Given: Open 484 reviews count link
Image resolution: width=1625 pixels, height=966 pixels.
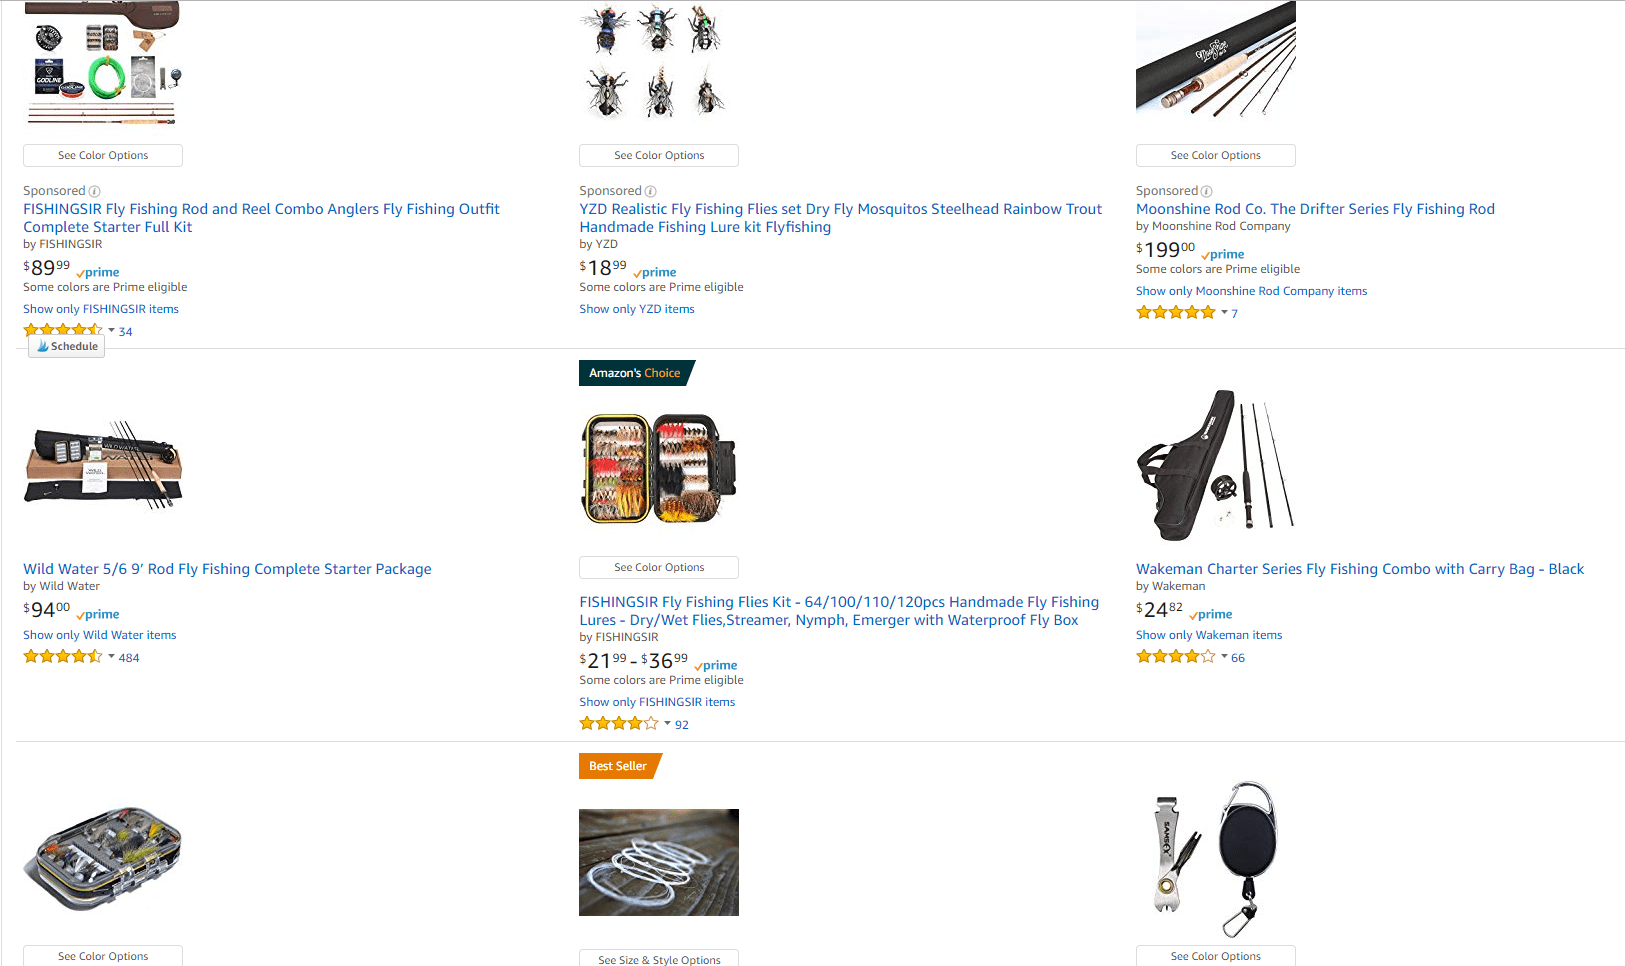Looking at the screenshot, I should (129, 658).
